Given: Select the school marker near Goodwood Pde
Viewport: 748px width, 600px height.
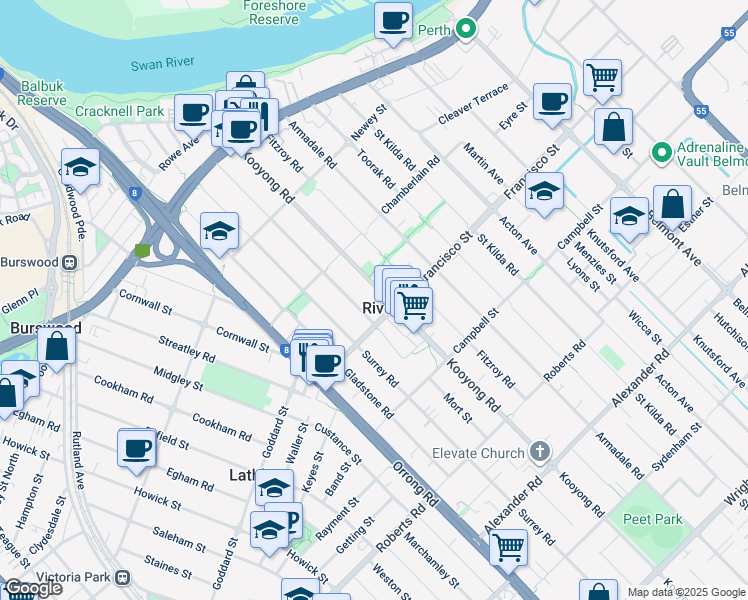Looking at the screenshot, I should click(80, 169).
